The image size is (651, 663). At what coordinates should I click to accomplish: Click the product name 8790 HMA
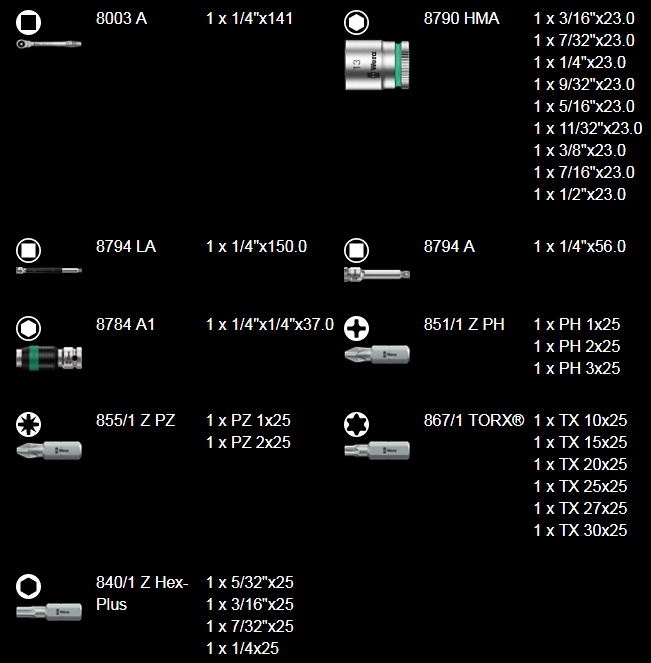pos(462,19)
